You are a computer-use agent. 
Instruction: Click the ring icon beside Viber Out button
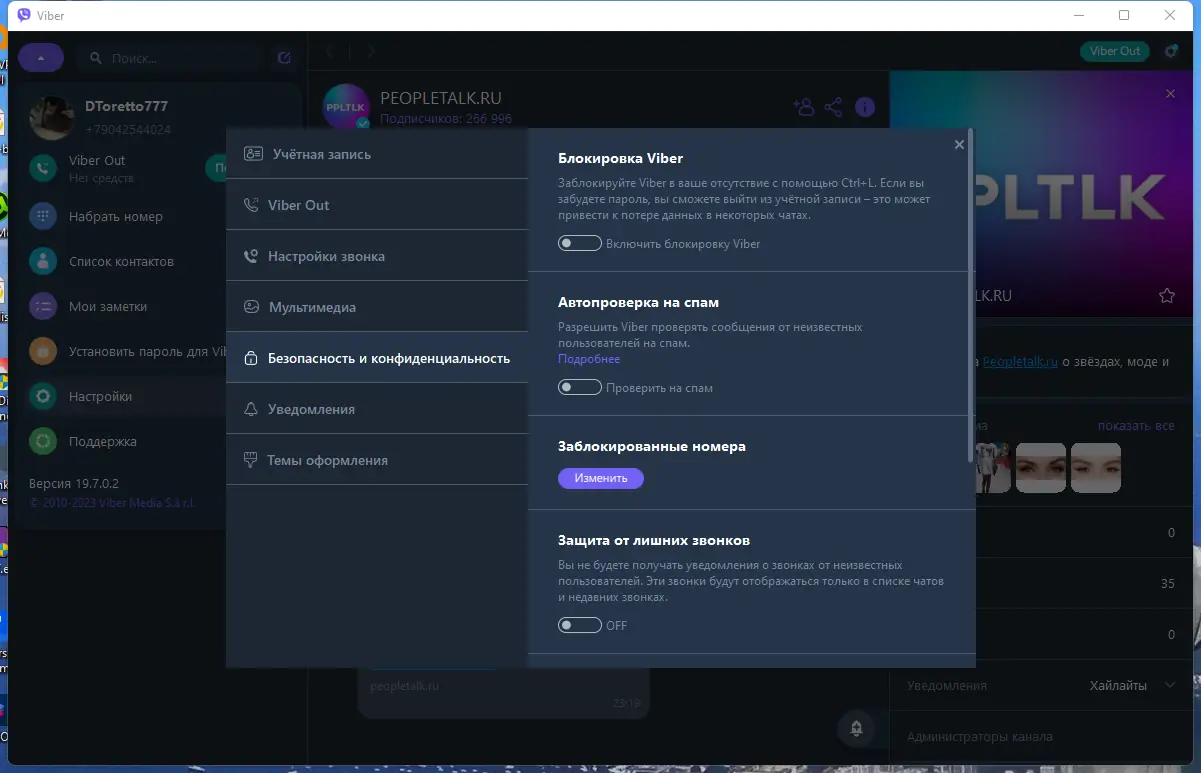click(1171, 51)
